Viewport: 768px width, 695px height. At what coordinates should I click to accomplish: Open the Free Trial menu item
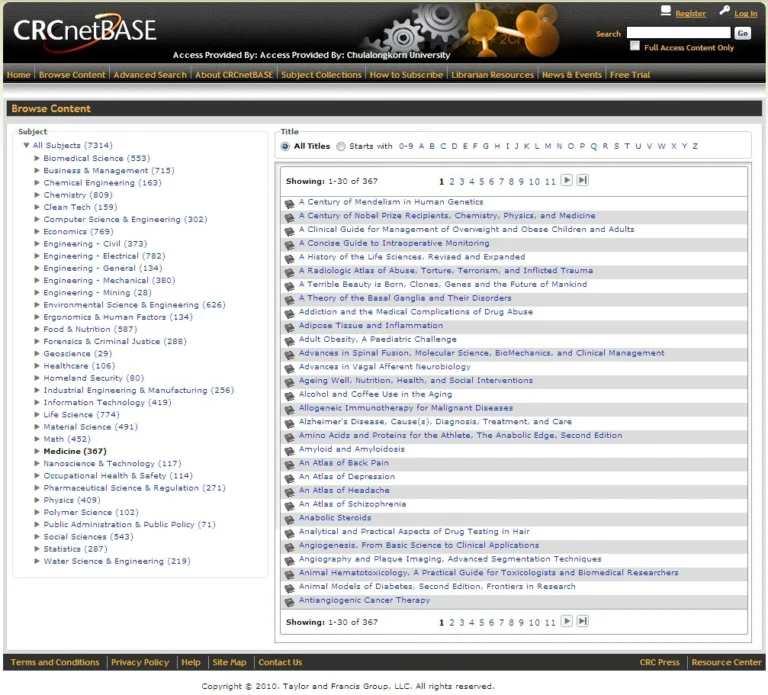(x=630, y=74)
